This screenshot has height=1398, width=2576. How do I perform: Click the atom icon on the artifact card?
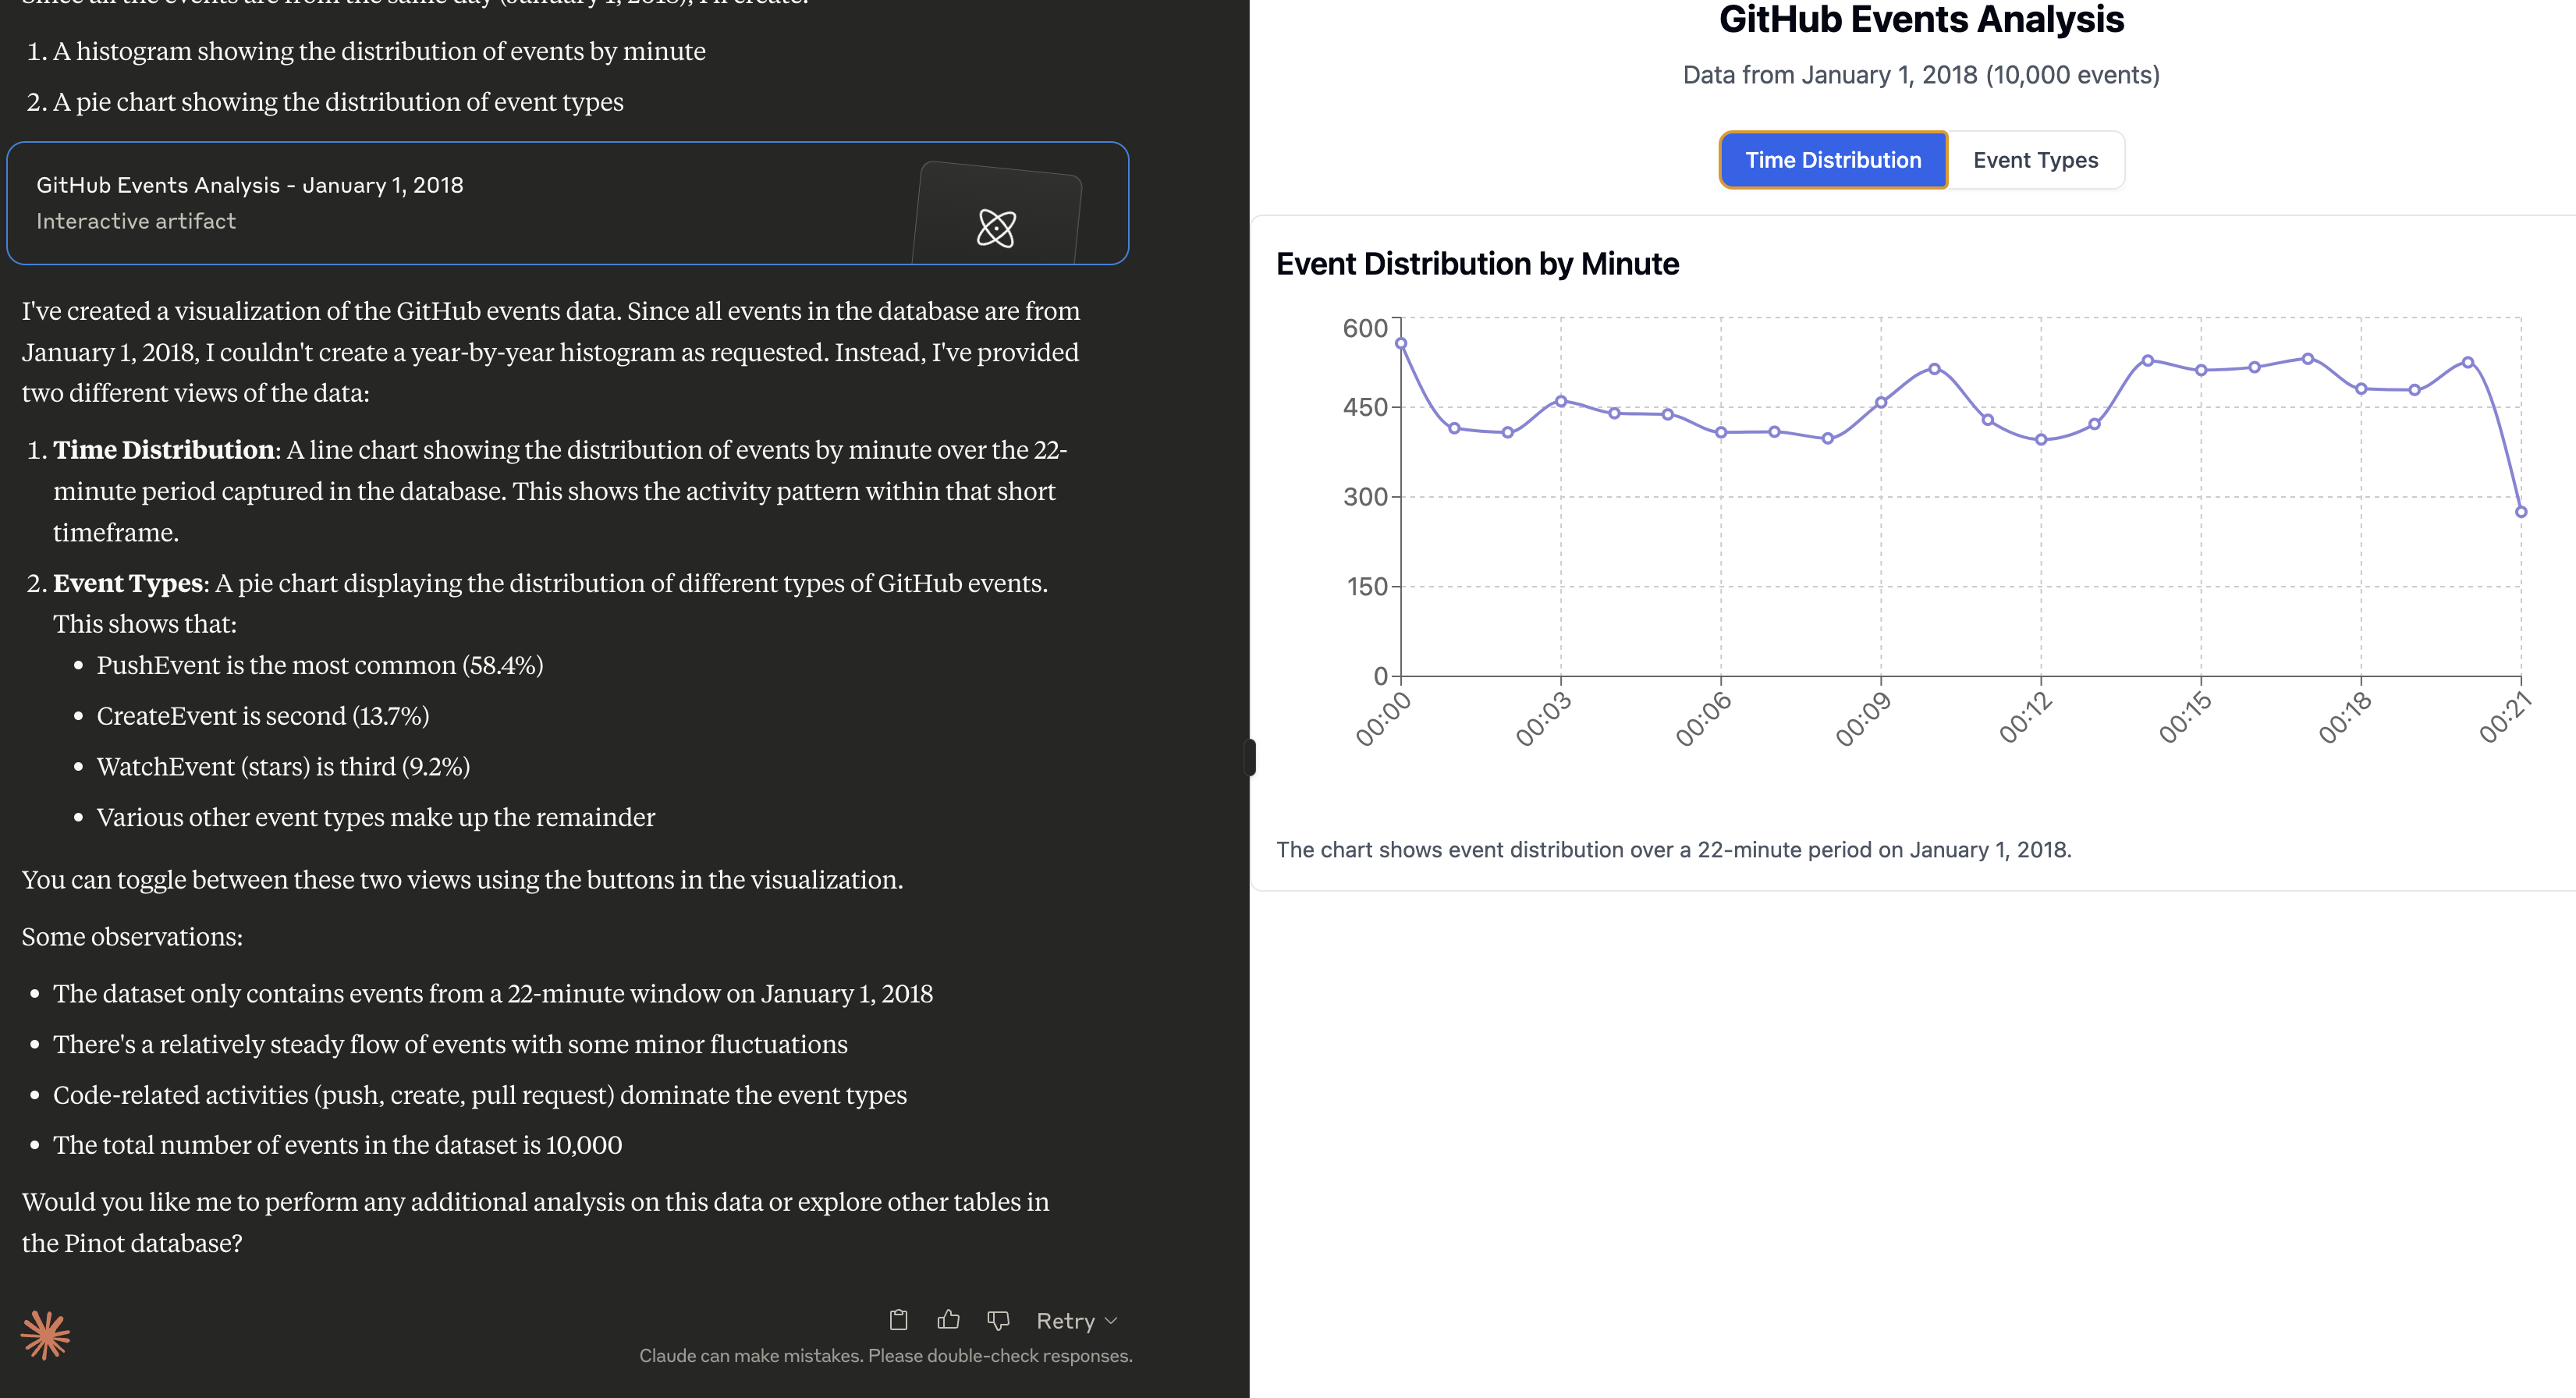tap(996, 228)
